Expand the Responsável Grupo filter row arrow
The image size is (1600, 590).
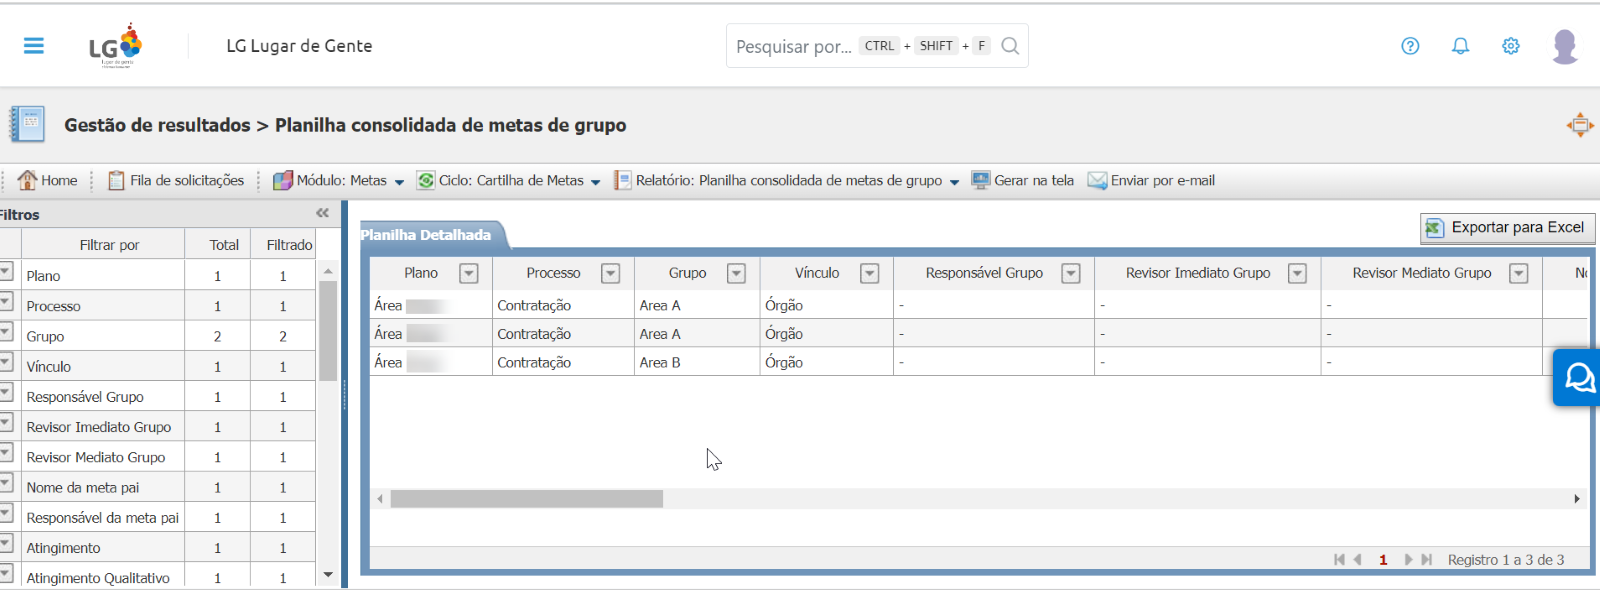(6, 393)
